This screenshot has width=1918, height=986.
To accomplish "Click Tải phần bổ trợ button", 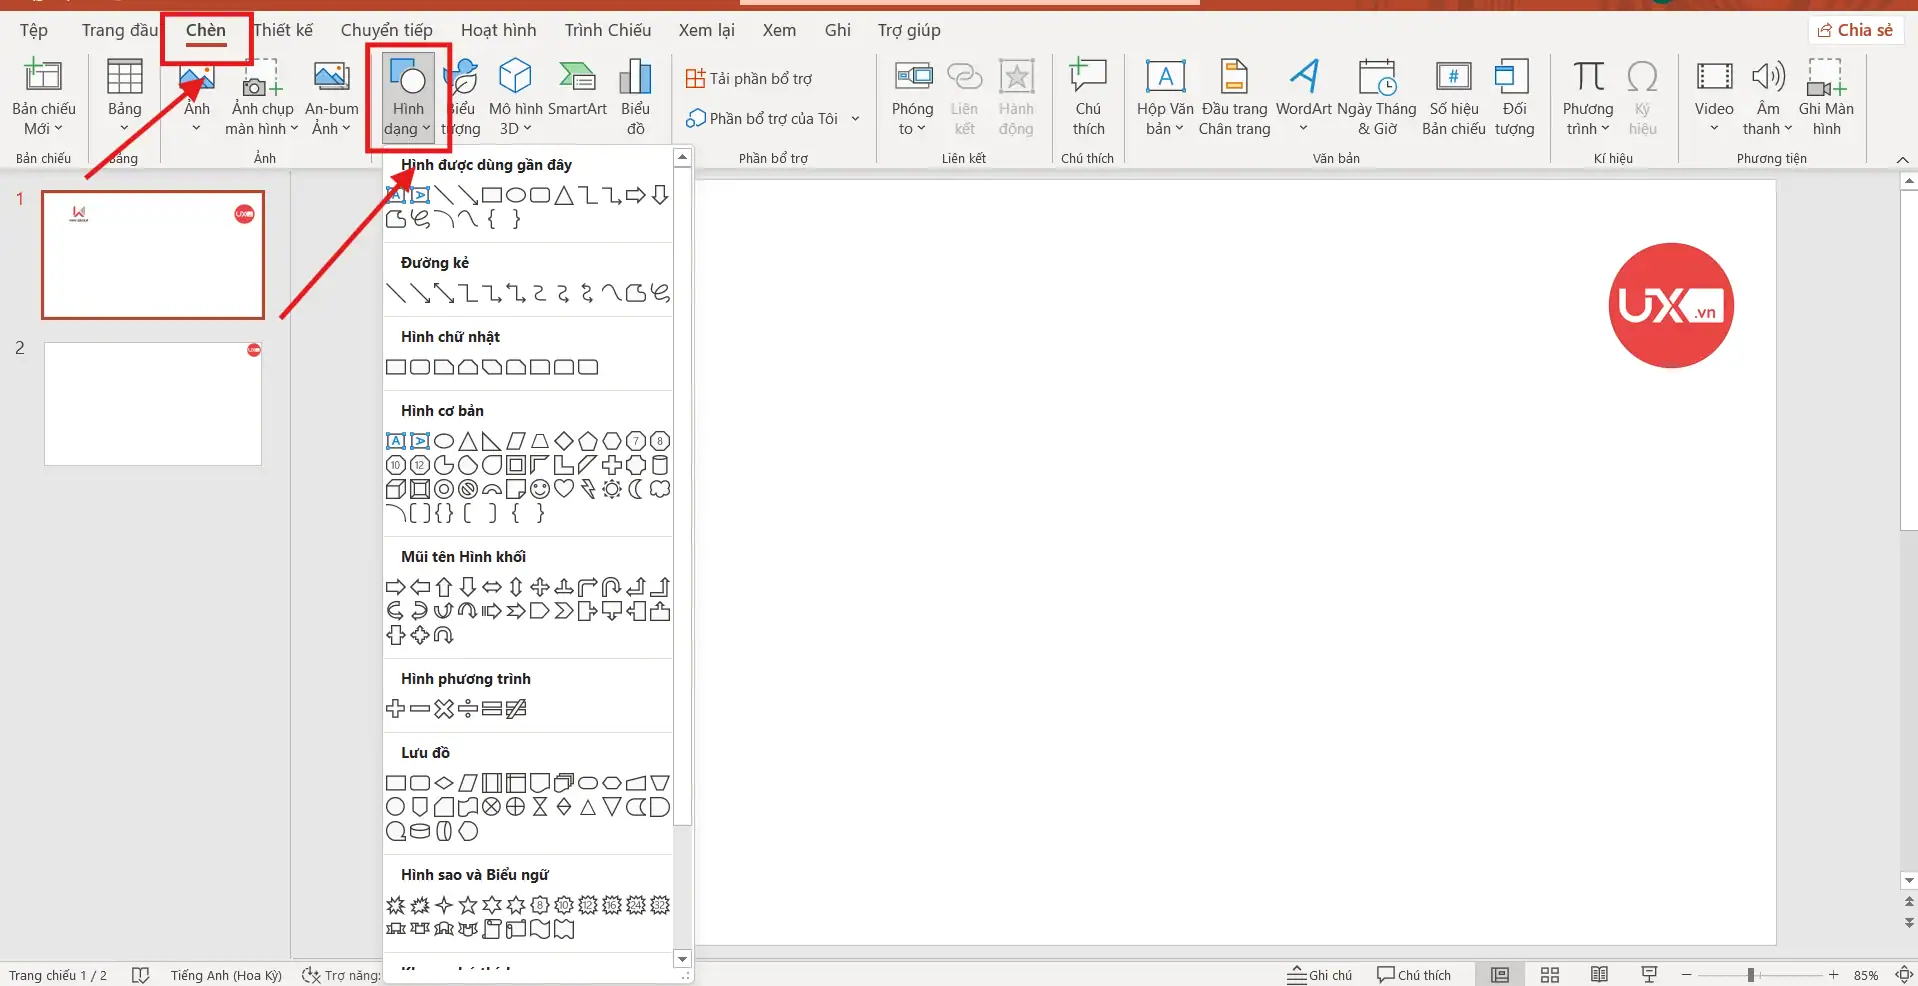I will 749,79.
